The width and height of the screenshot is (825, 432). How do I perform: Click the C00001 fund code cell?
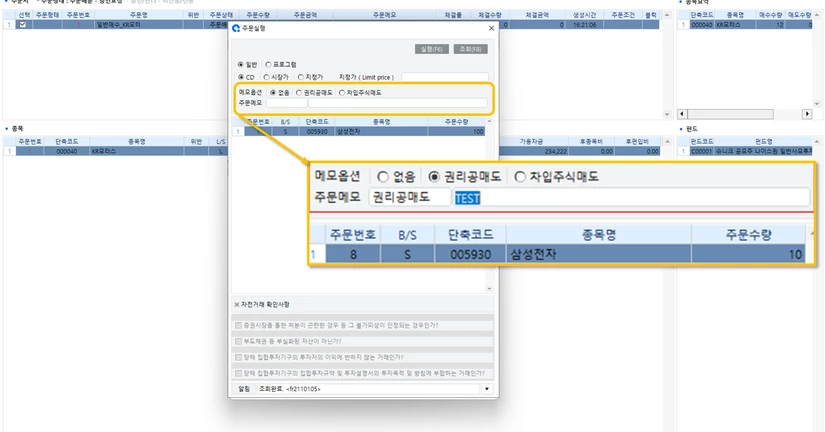point(701,151)
